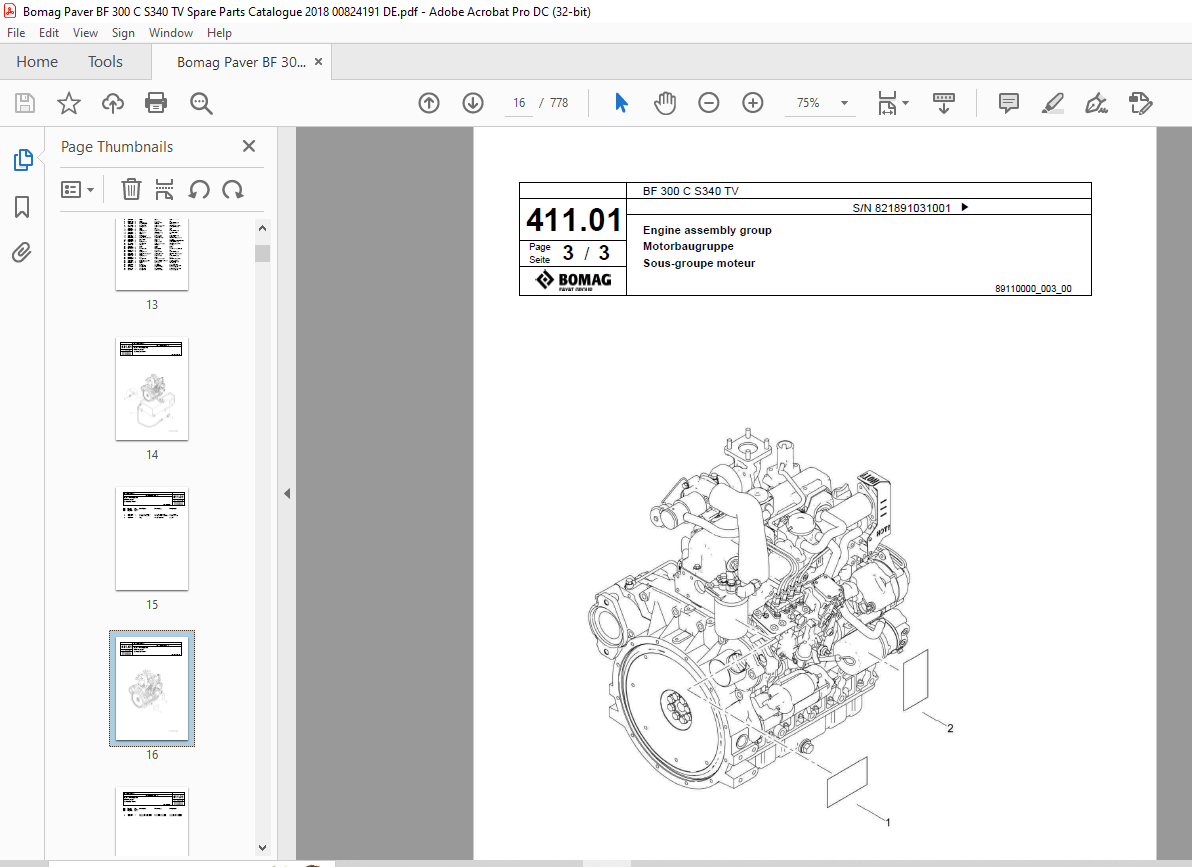This screenshot has width=1192, height=867.
Task: Select page 15 thumbnail
Action: tap(152, 538)
